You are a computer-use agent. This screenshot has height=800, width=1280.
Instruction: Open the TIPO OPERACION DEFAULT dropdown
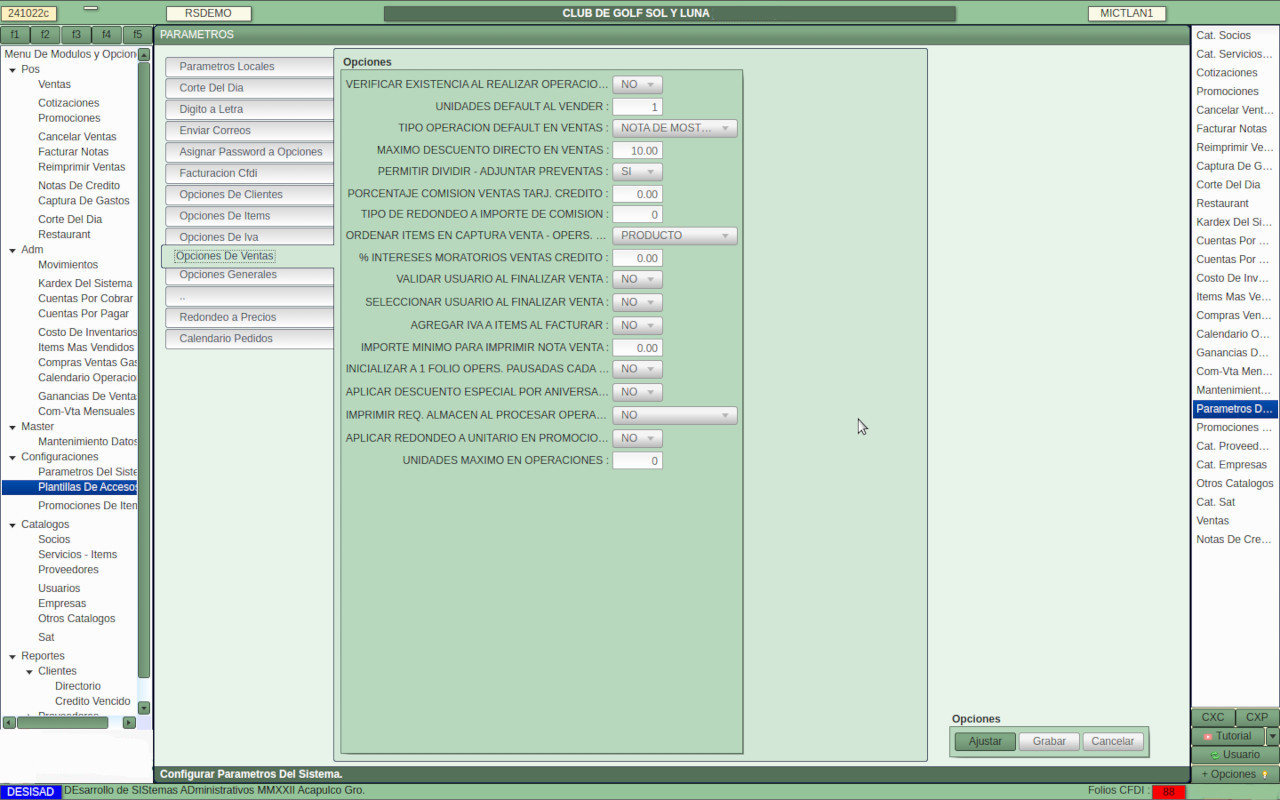point(674,128)
